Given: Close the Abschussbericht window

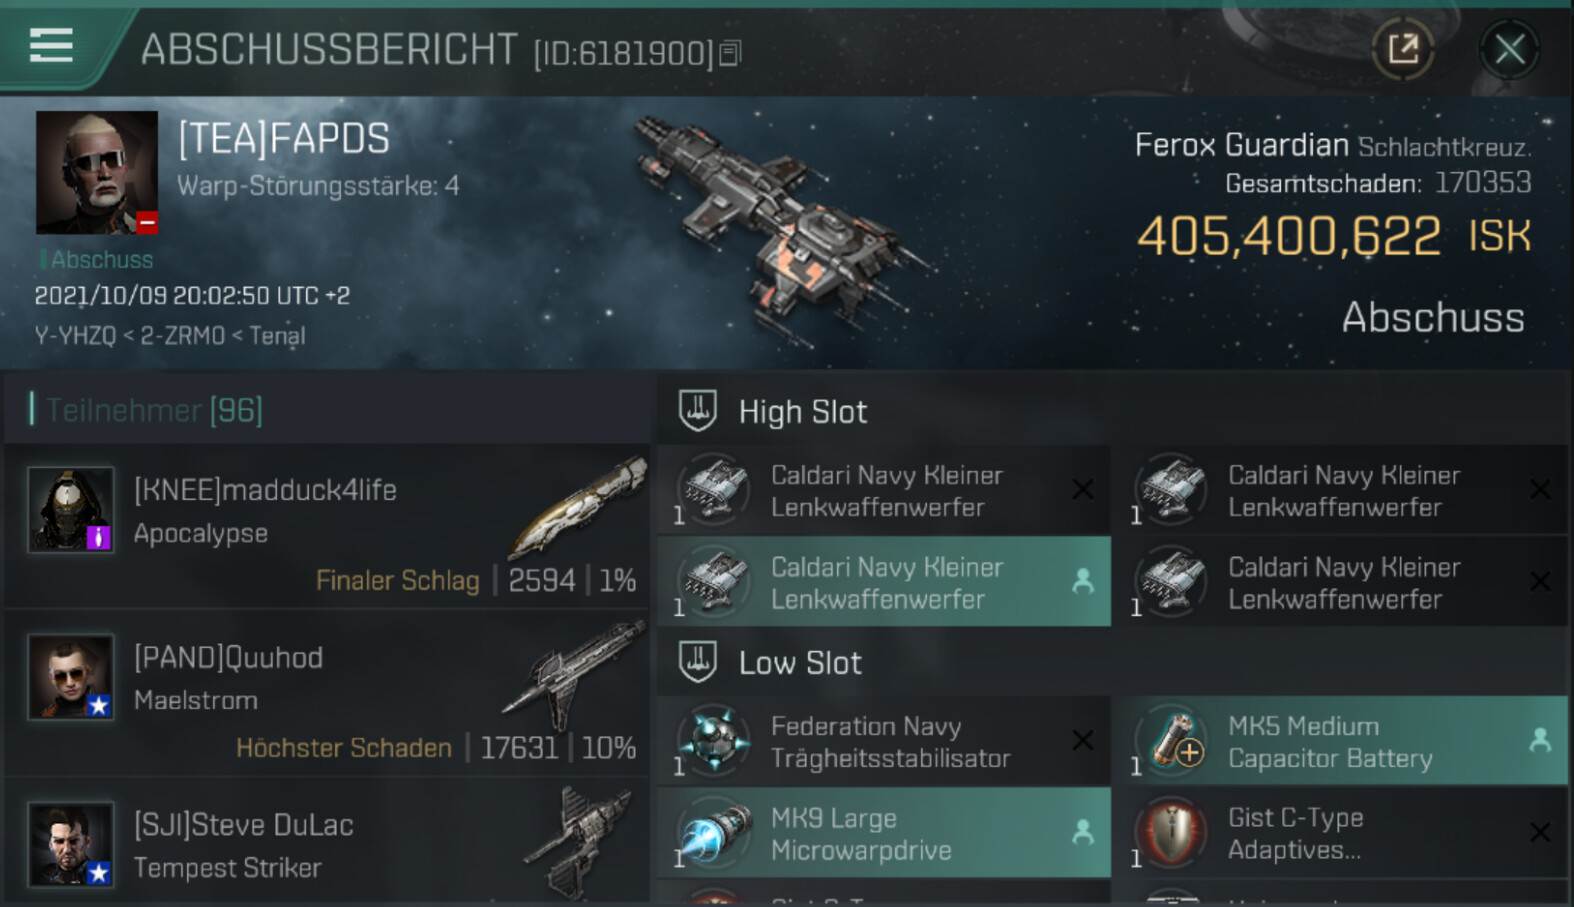Looking at the screenshot, I should 1509,48.
